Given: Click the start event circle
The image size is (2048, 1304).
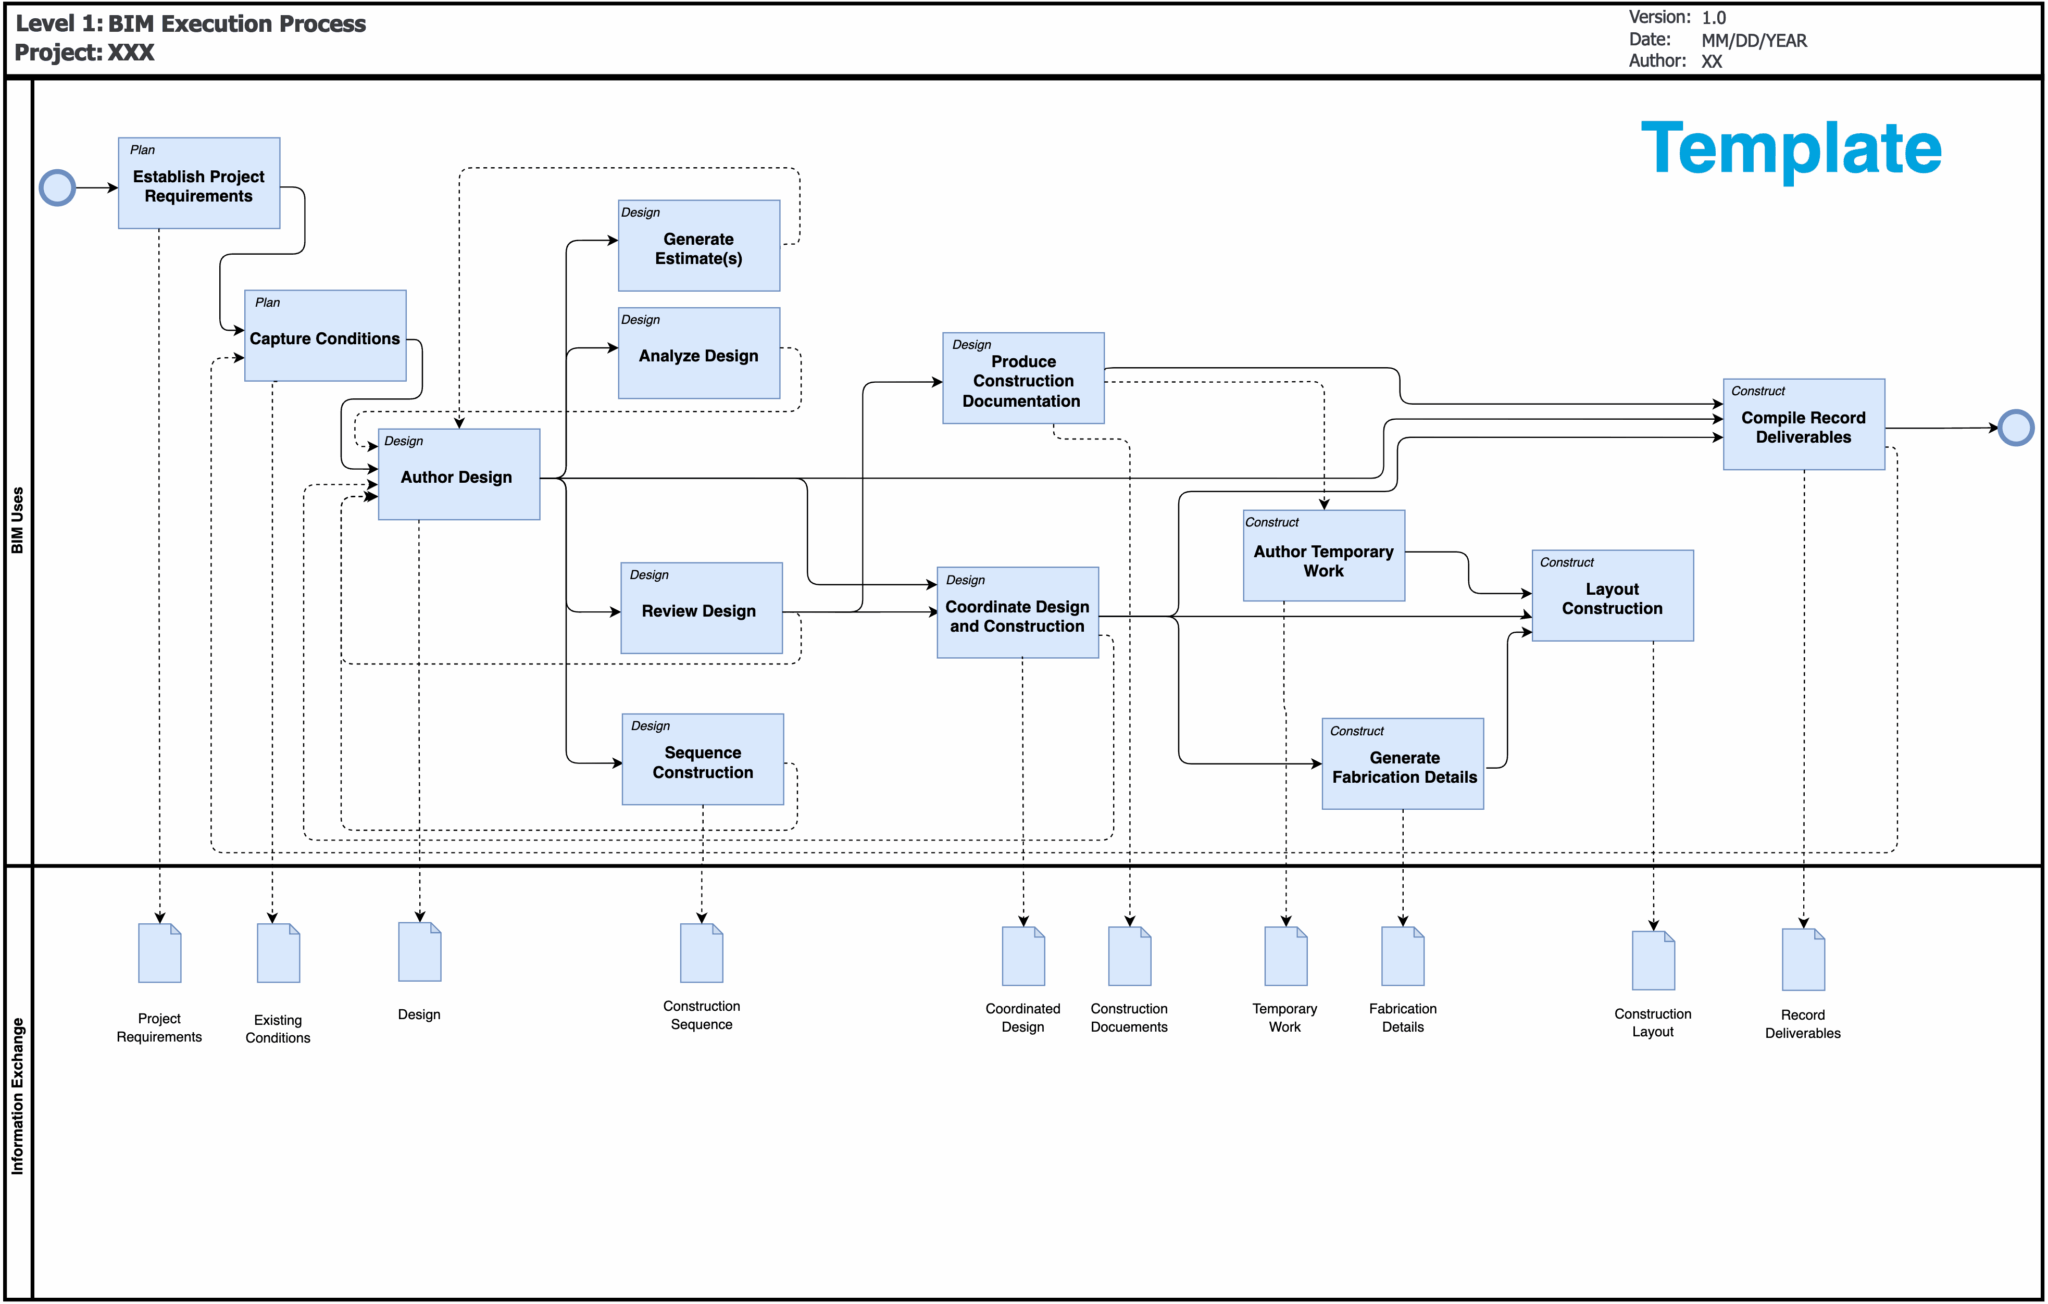Looking at the screenshot, I should click(x=57, y=187).
